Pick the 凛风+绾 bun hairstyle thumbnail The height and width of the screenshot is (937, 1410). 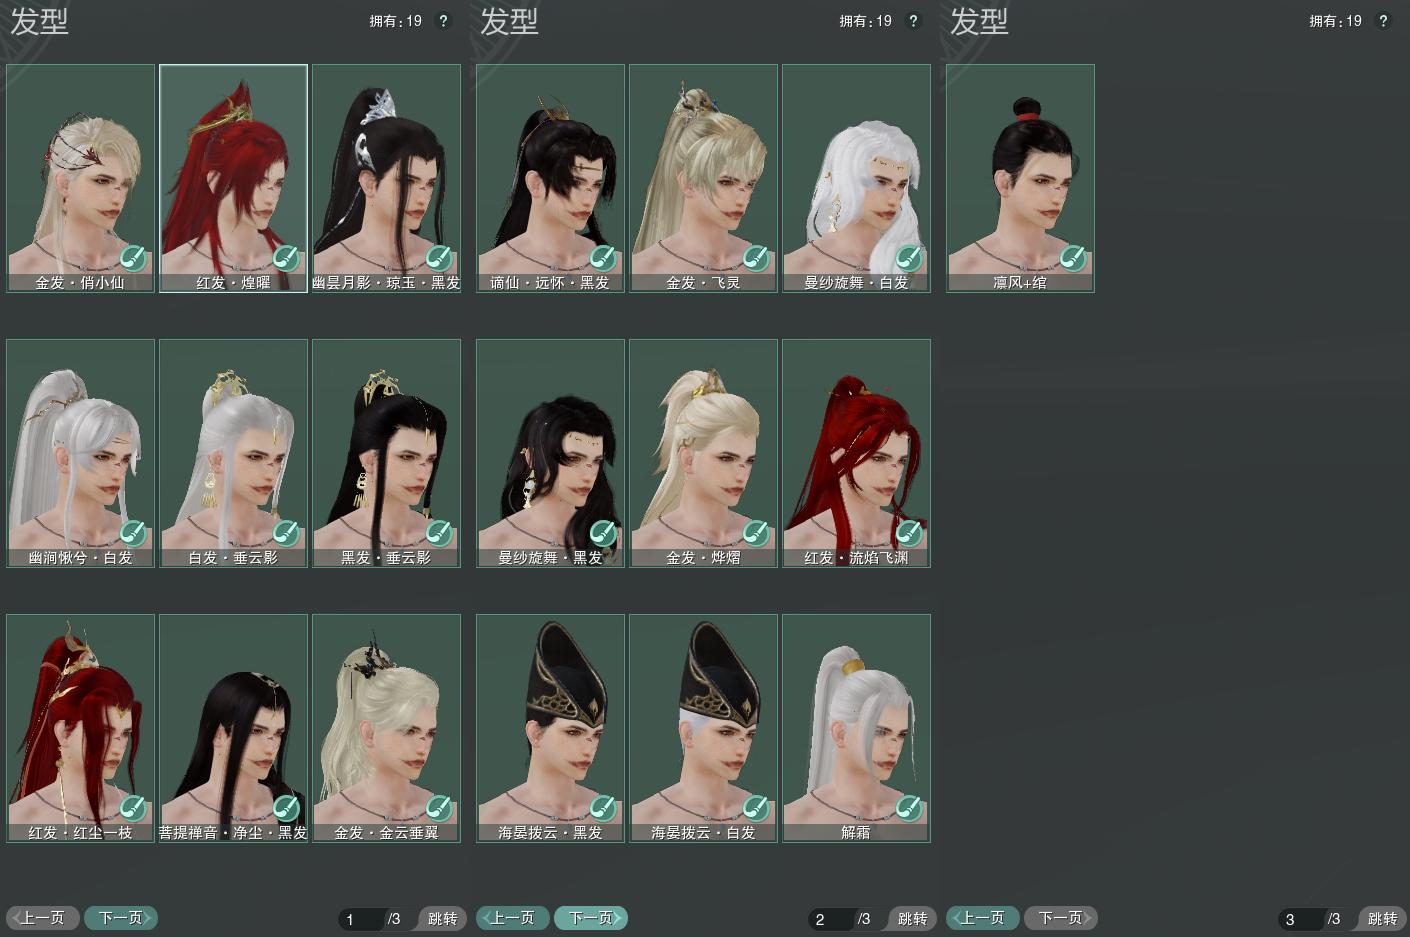click(x=1020, y=178)
